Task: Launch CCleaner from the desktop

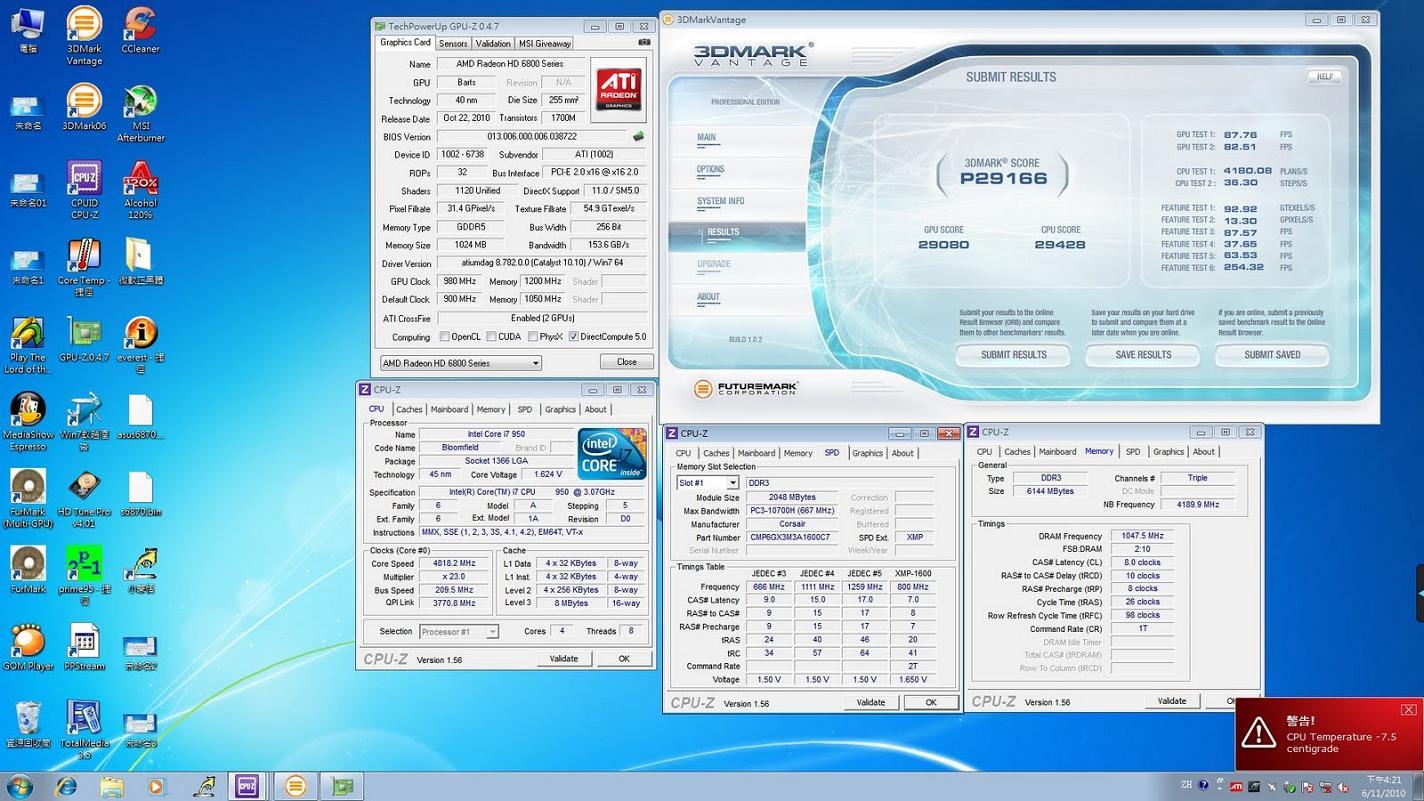Action: pos(140,30)
